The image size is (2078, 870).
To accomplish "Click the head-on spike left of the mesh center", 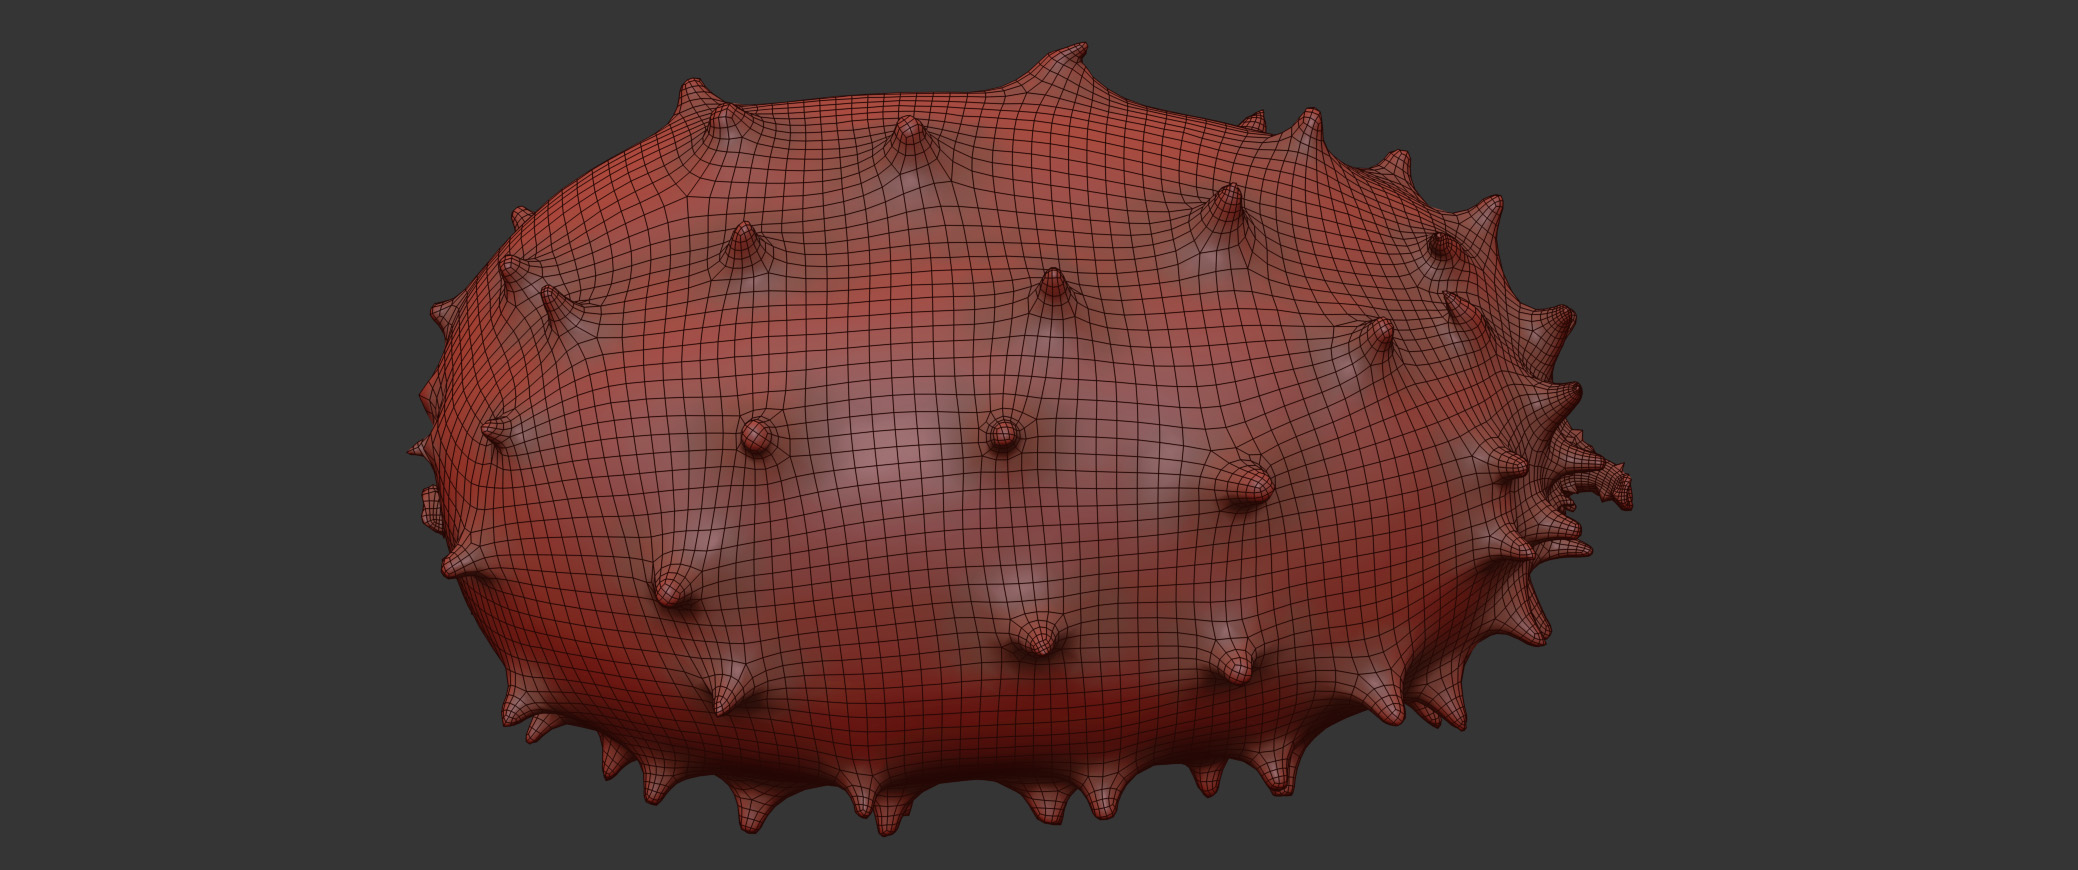I will tap(756, 435).
